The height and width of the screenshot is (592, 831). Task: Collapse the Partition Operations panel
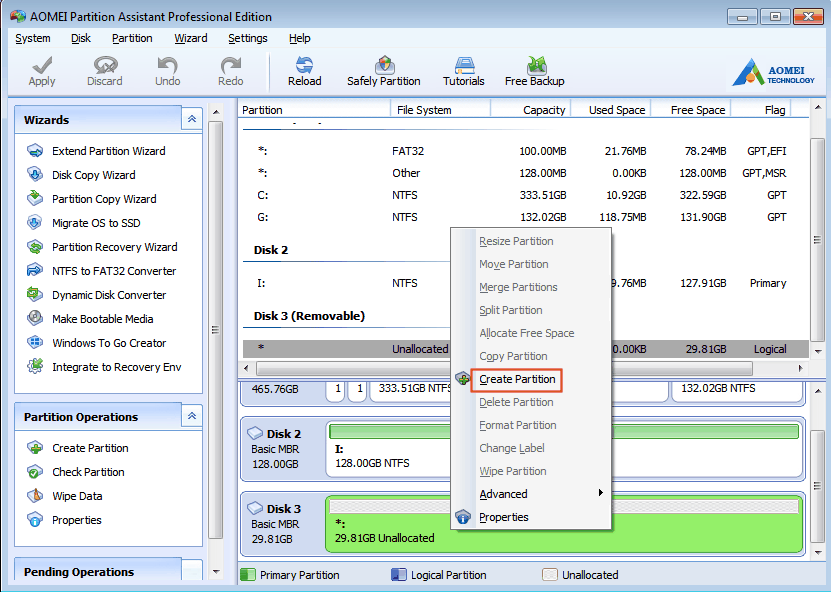click(192, 416)
